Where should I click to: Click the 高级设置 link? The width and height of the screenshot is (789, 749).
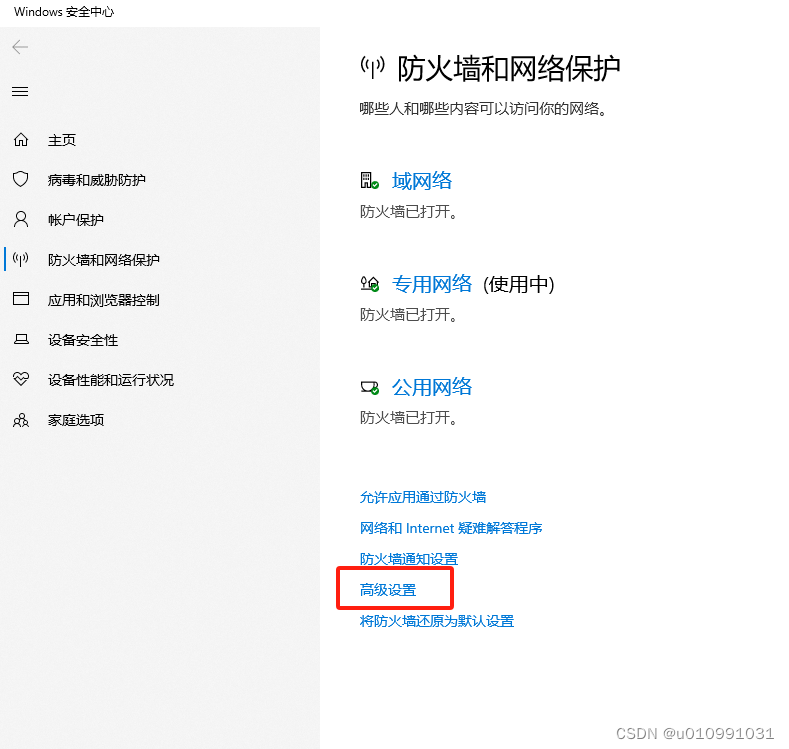[388, 590]
